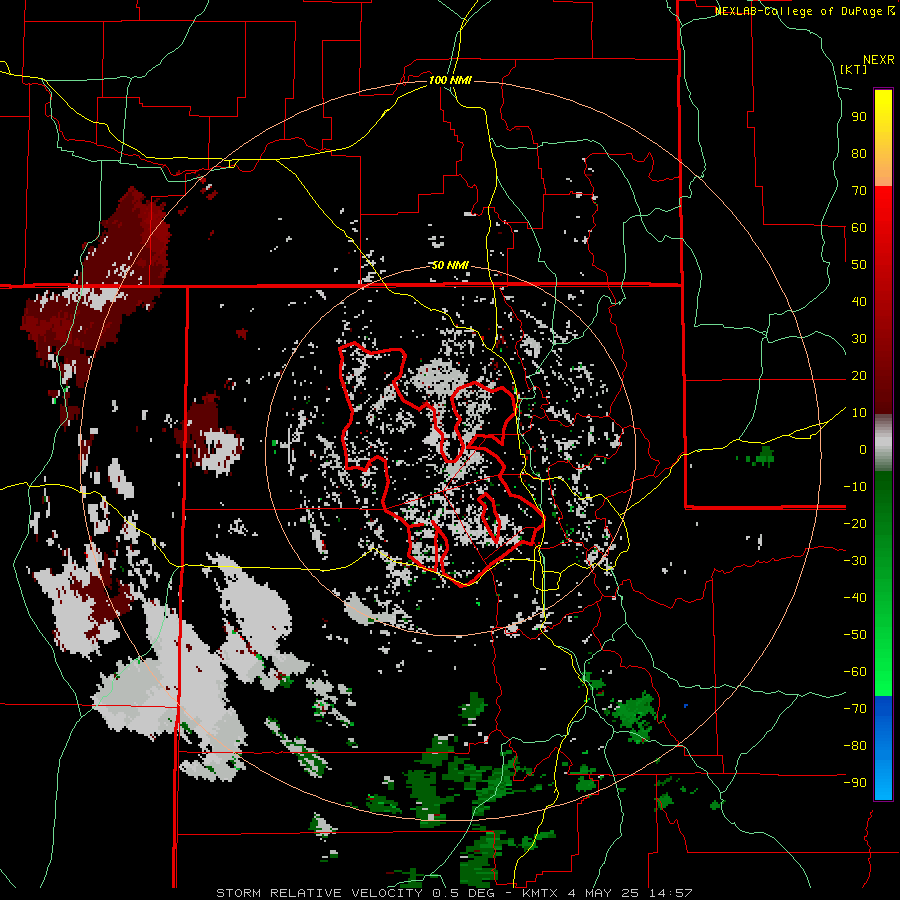Click the 10 value on the velocity scale
Screen dimensions: 900x900
tap(859, 413)
